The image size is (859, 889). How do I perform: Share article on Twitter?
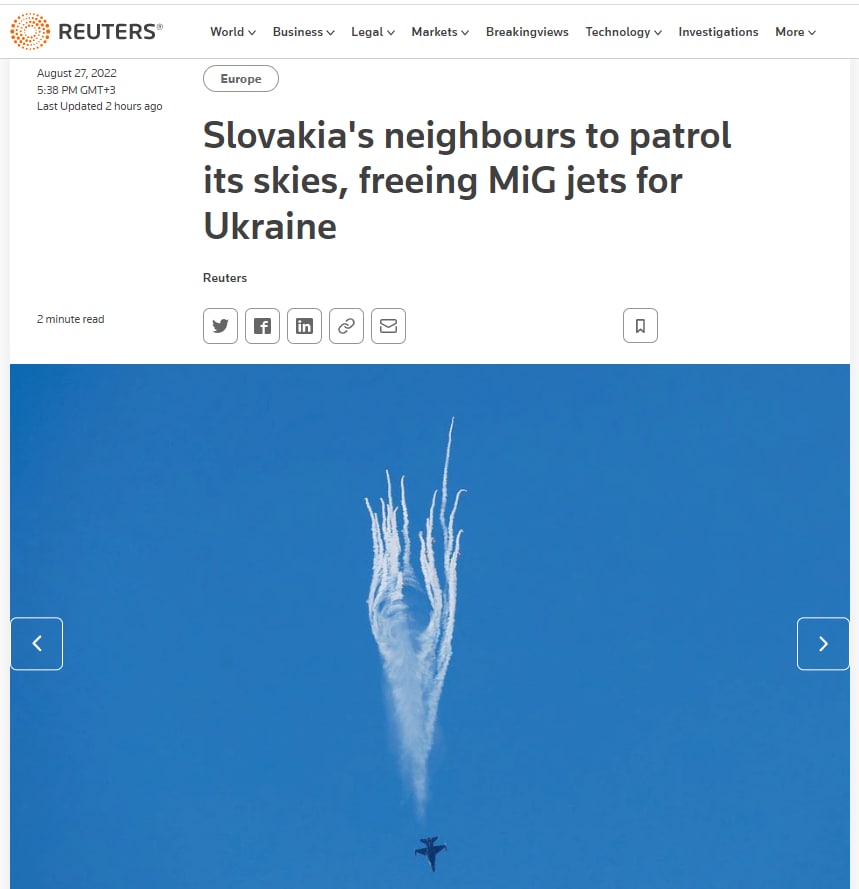(220, 326)
